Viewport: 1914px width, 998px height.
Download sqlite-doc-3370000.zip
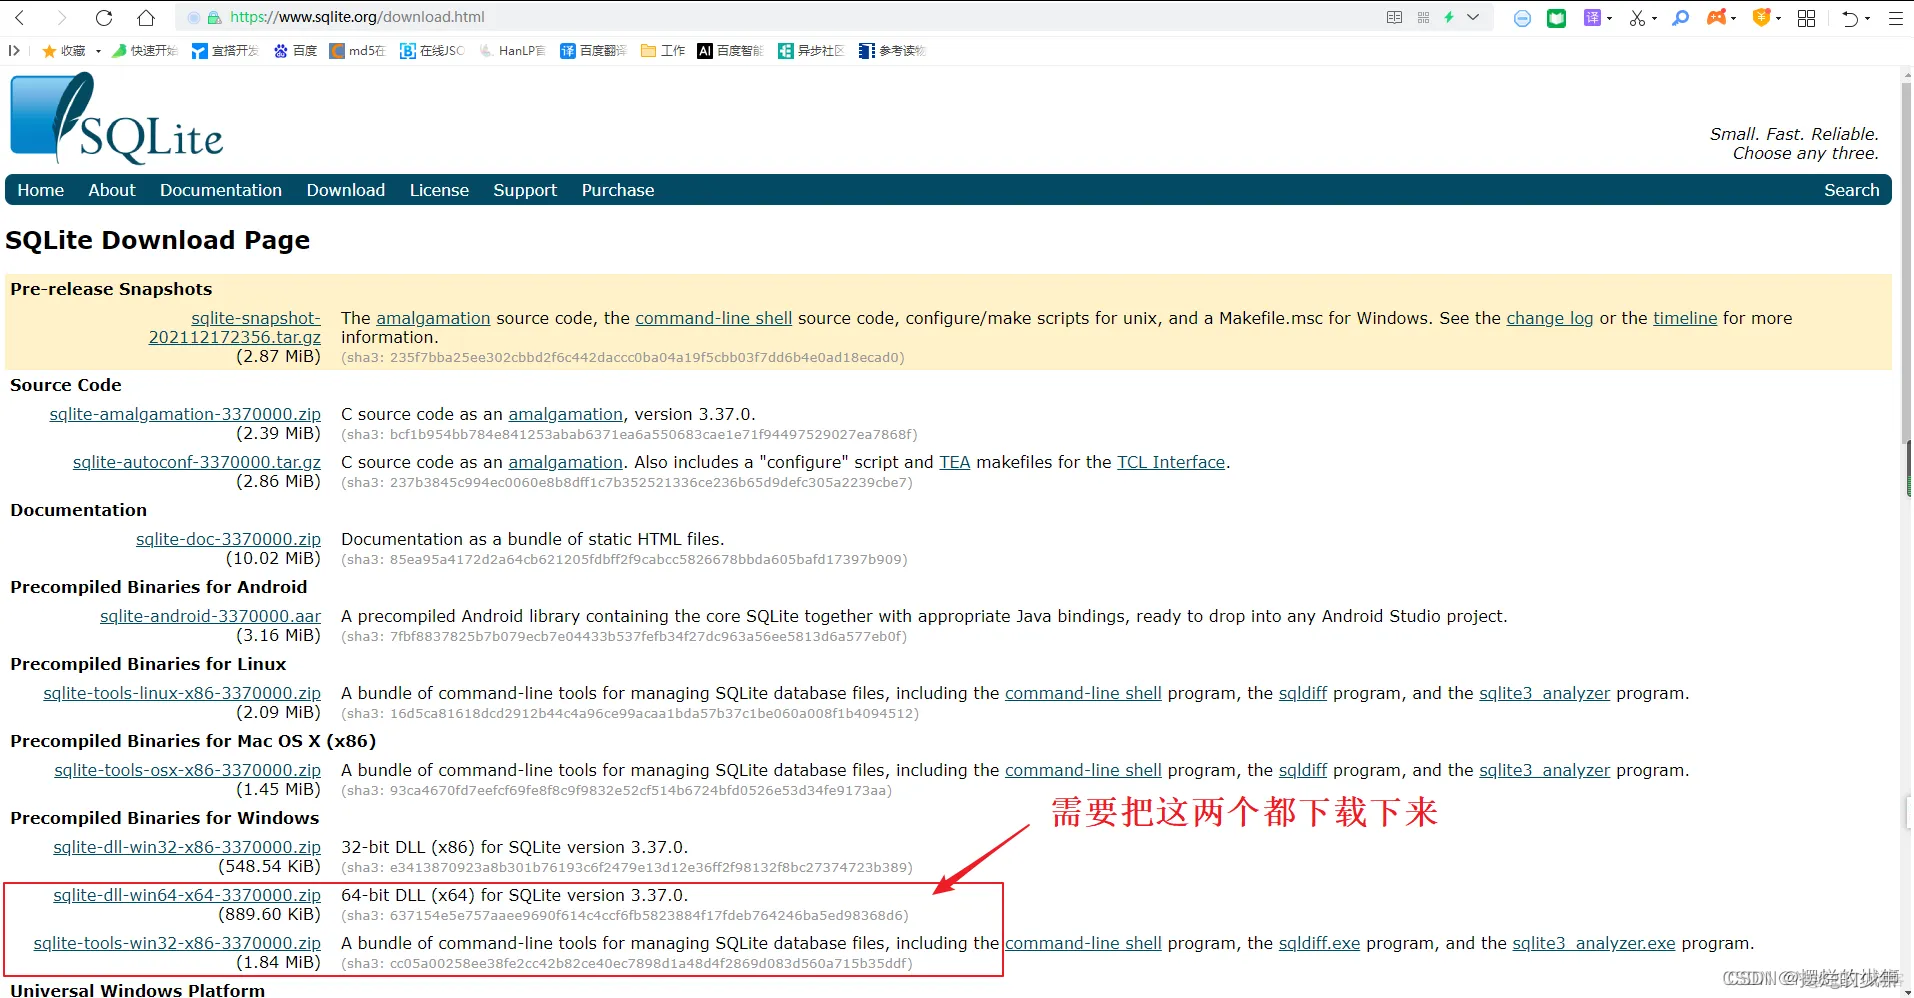pyautogui.click(x=228, y=539)
